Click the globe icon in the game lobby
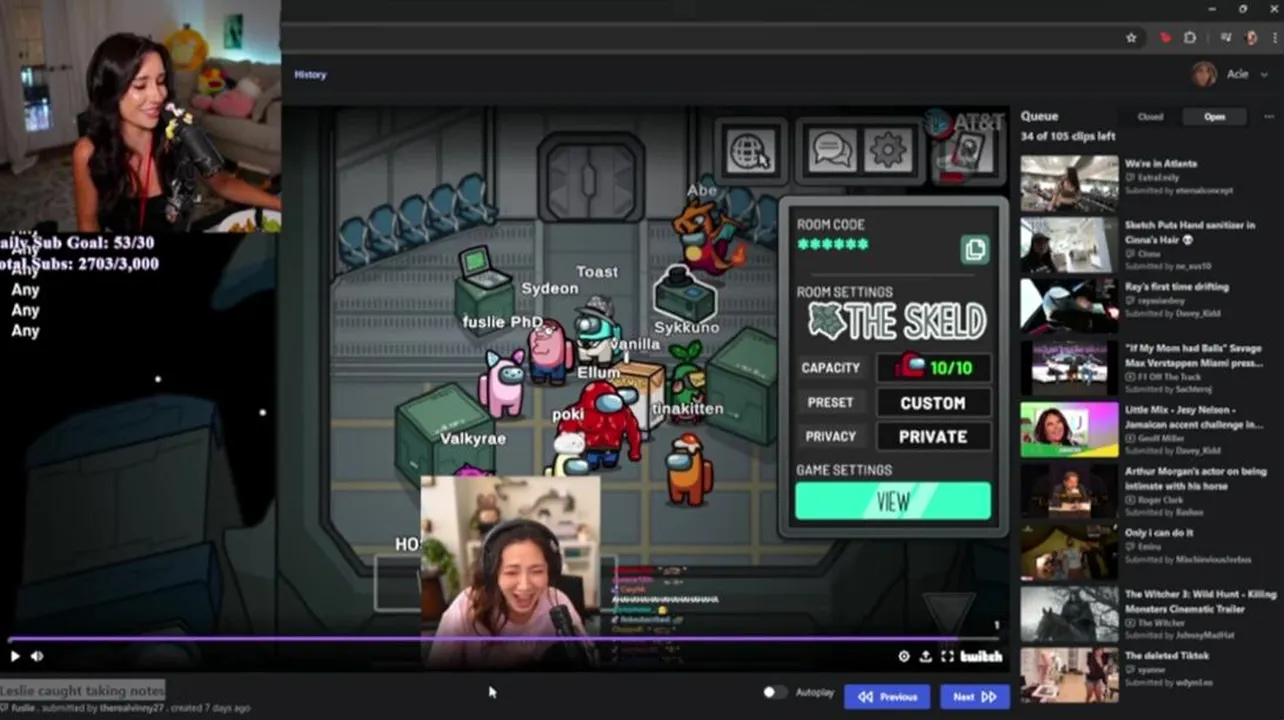The width and height of the screenshot is (1284, 720). tap(751, 152)
